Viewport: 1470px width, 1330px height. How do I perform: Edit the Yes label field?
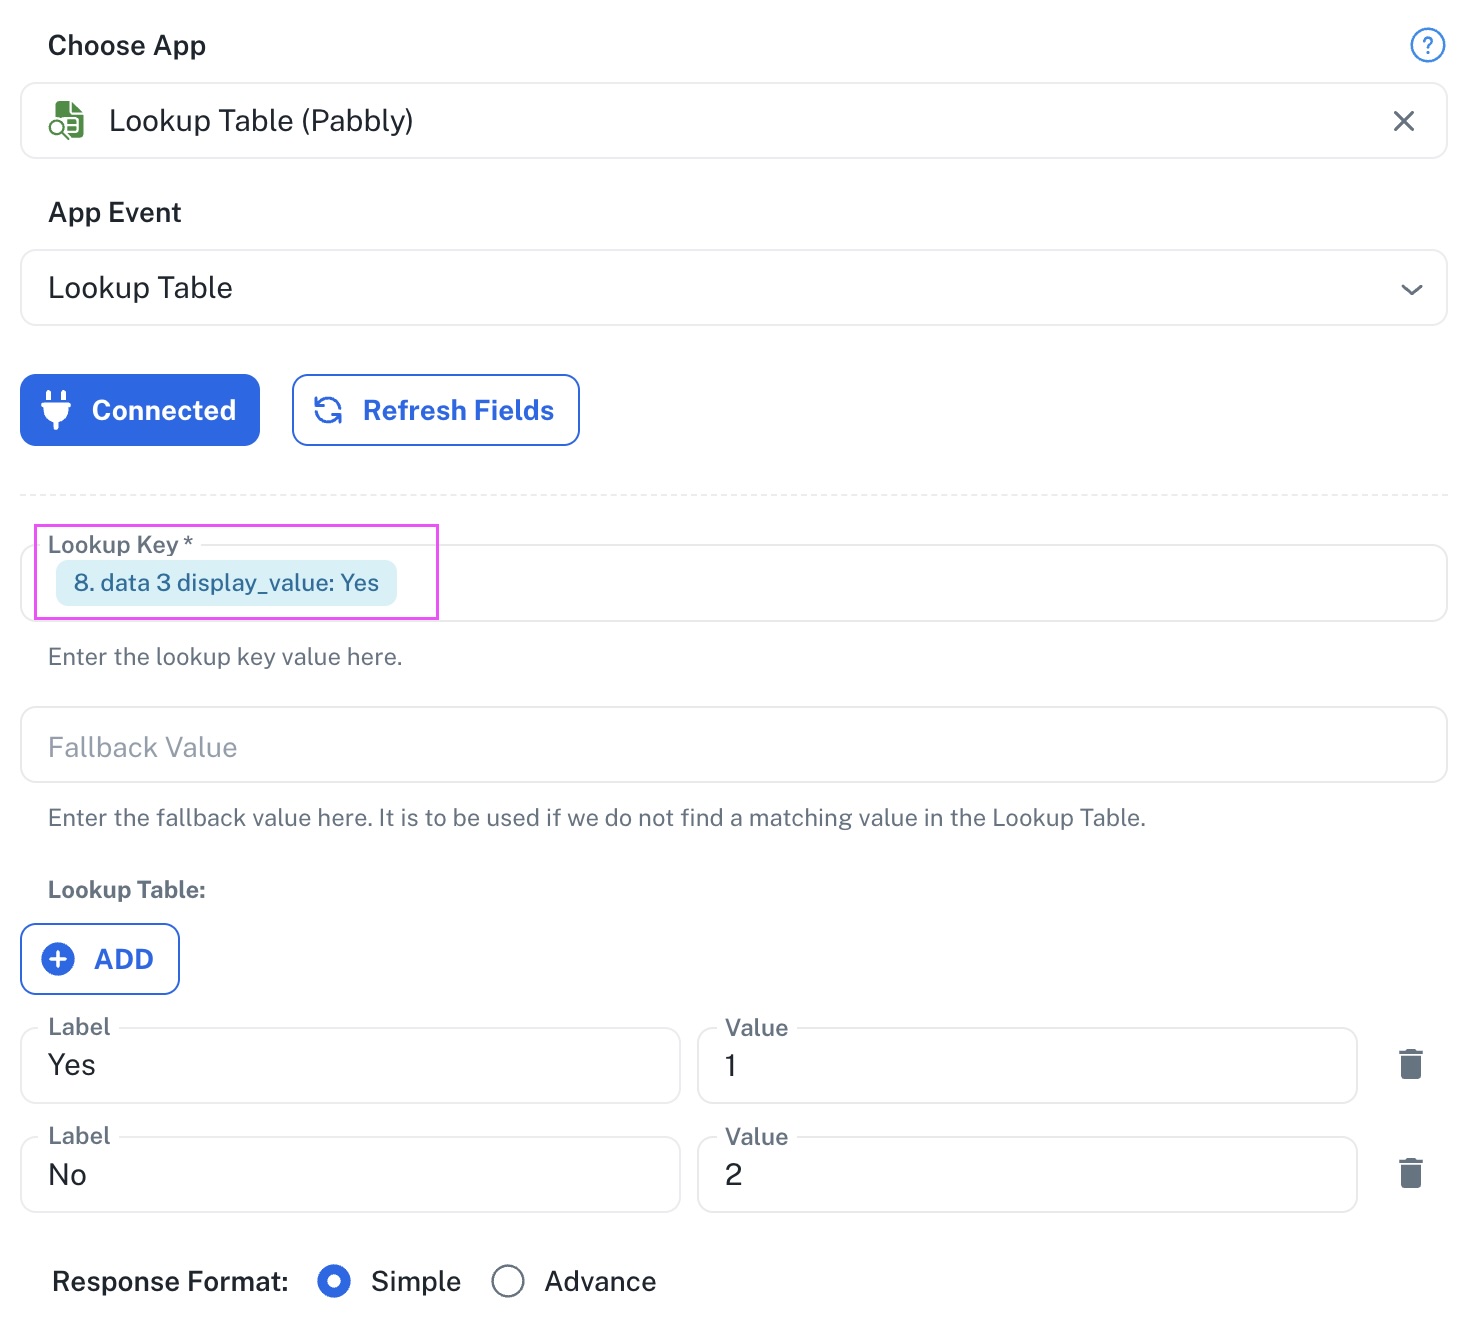pos(350,1066)
